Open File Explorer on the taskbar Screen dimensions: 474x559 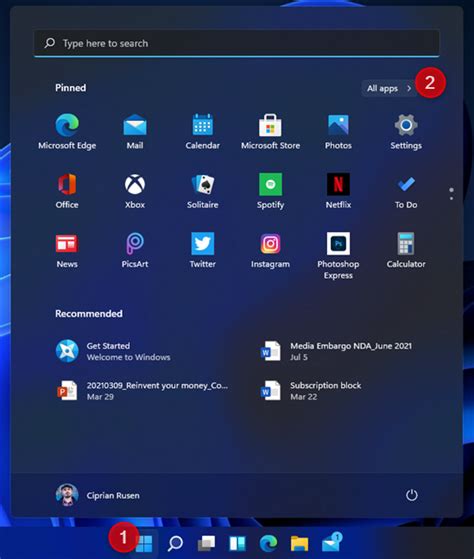point(299,543)
